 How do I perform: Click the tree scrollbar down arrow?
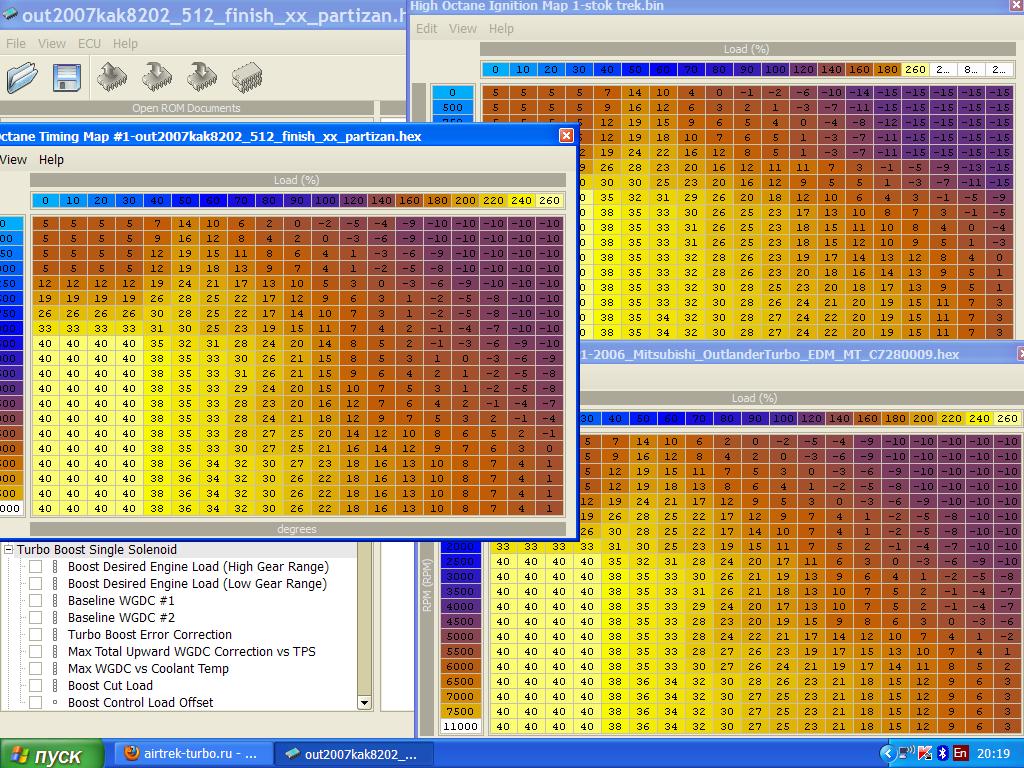[x=364, y=702]
